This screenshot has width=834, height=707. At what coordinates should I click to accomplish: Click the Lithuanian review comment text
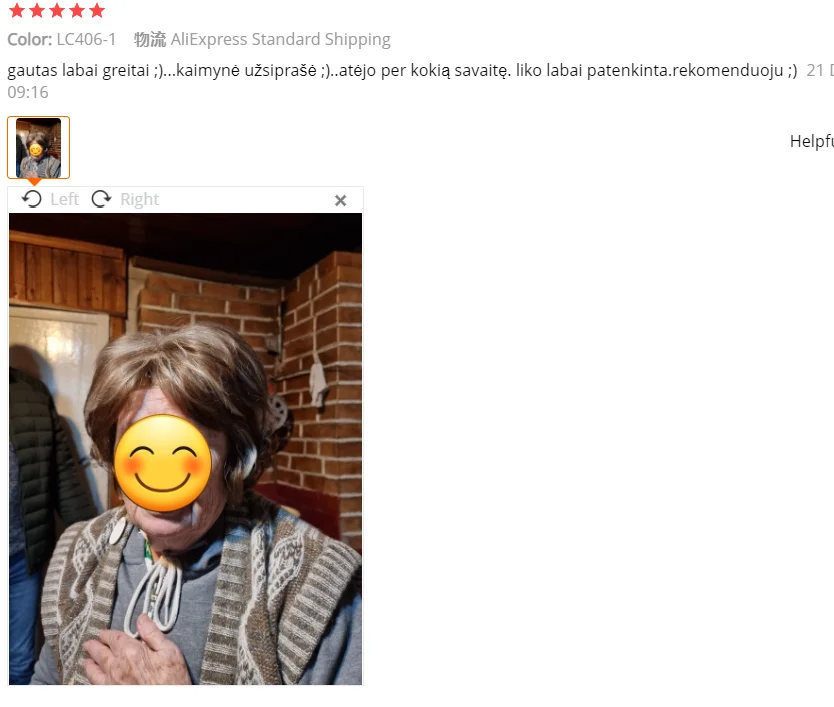[x=402, y=70]
